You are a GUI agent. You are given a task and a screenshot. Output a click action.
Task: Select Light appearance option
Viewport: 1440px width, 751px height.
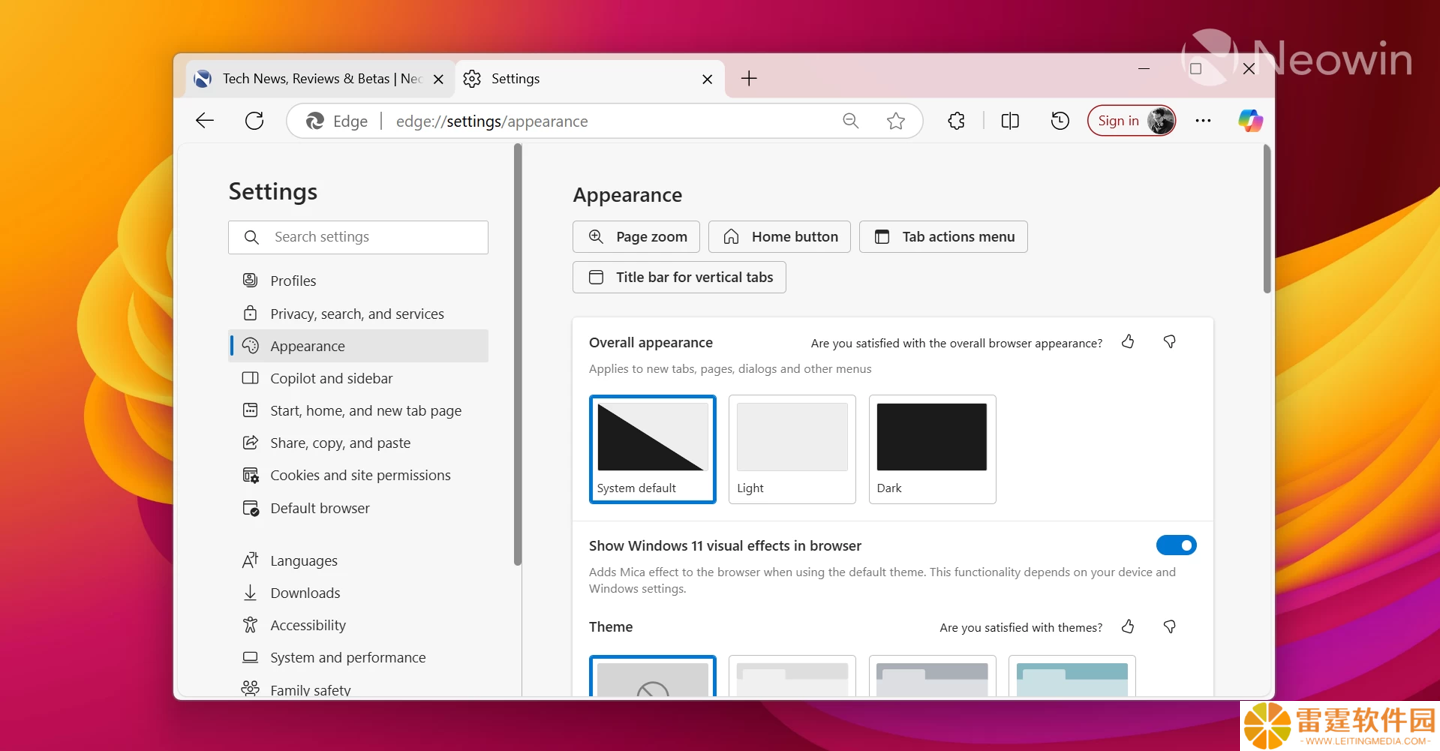[x=792, y=449]
